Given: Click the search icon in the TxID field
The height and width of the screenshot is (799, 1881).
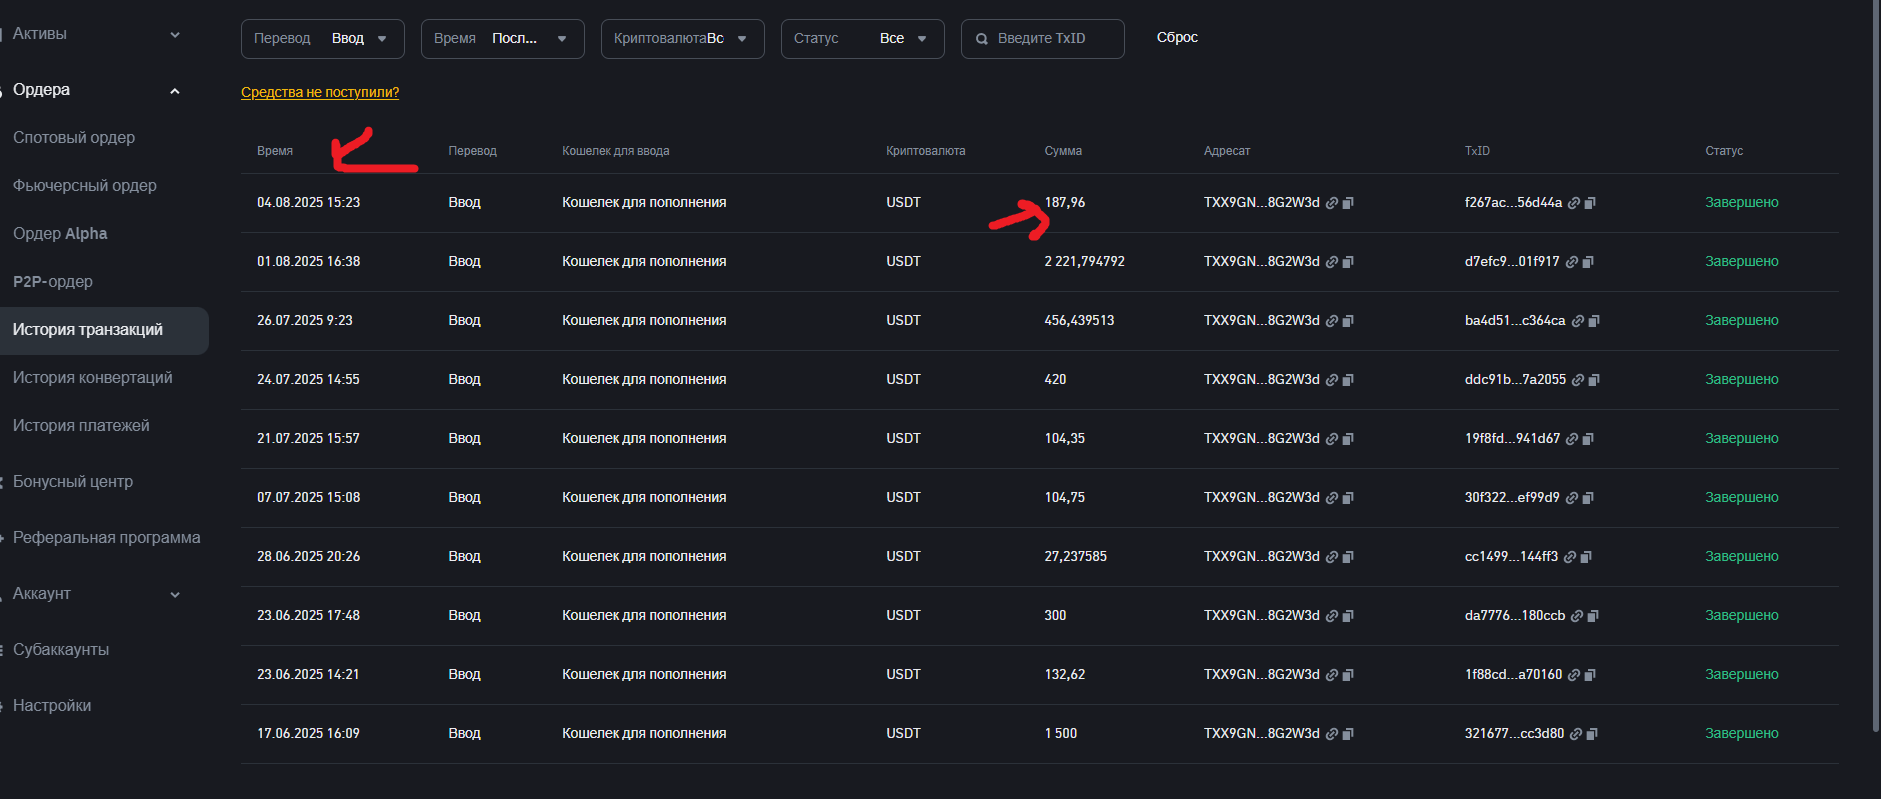Looking at the screenshot, I should (x=982, y=39).
